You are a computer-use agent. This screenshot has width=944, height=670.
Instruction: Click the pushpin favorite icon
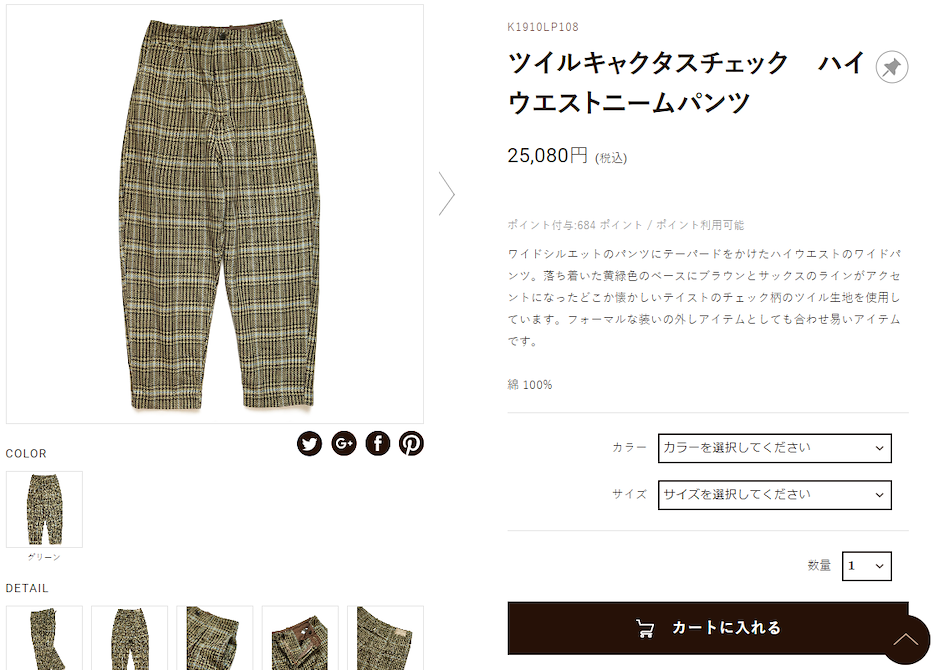pyautogui.click(x=892, y=67)
